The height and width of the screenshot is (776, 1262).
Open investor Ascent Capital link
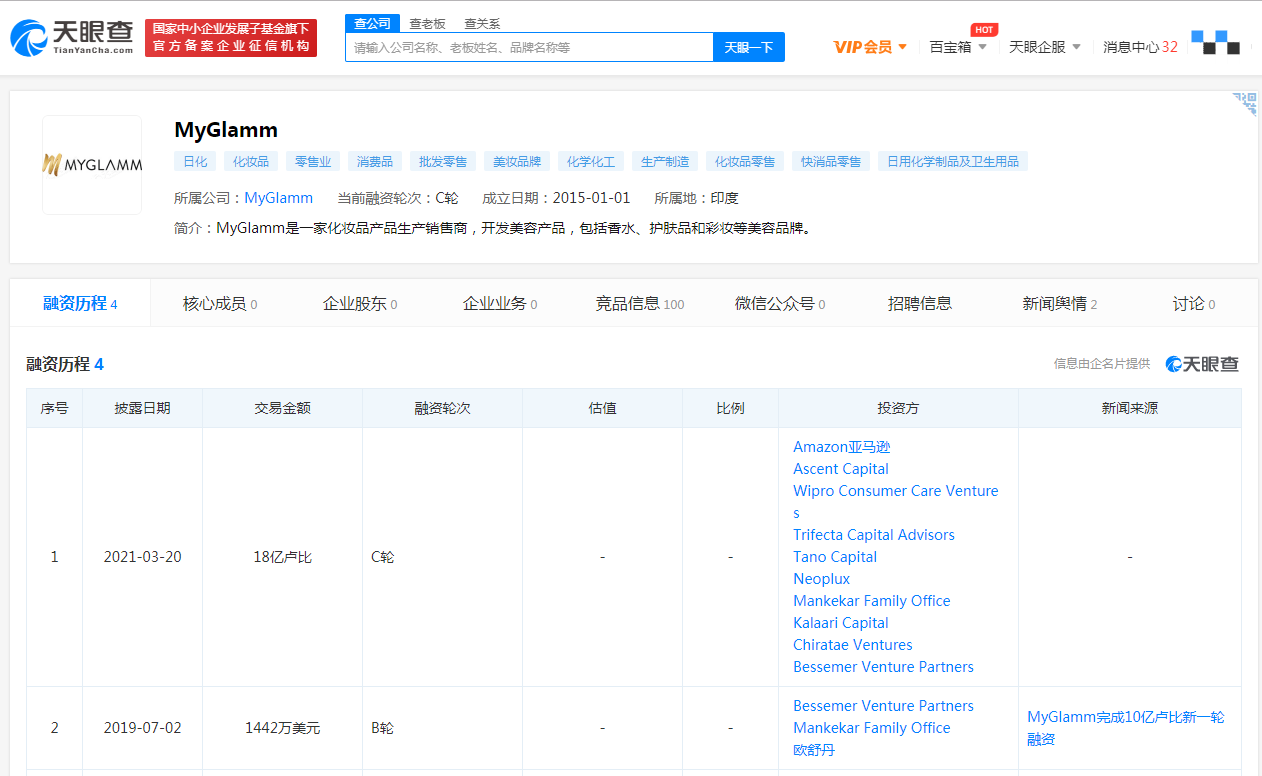(841, 469)
